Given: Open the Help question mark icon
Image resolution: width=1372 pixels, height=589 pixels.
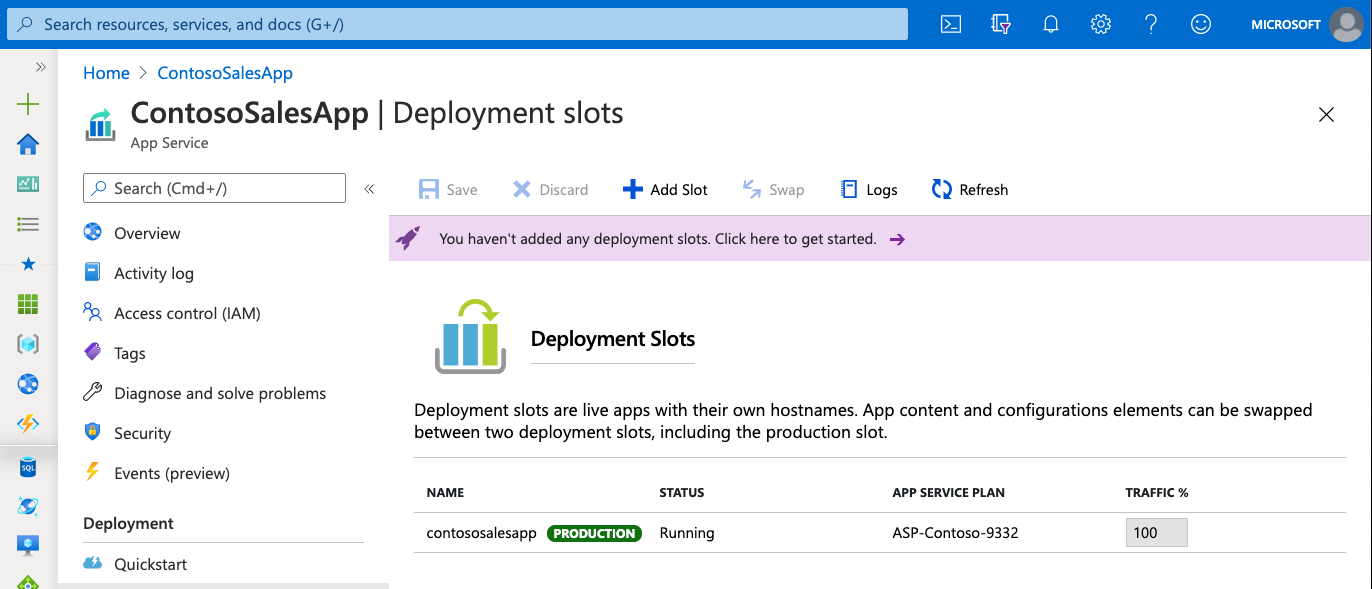Looking at the screenshot, I should click(x=1151, y=24).
